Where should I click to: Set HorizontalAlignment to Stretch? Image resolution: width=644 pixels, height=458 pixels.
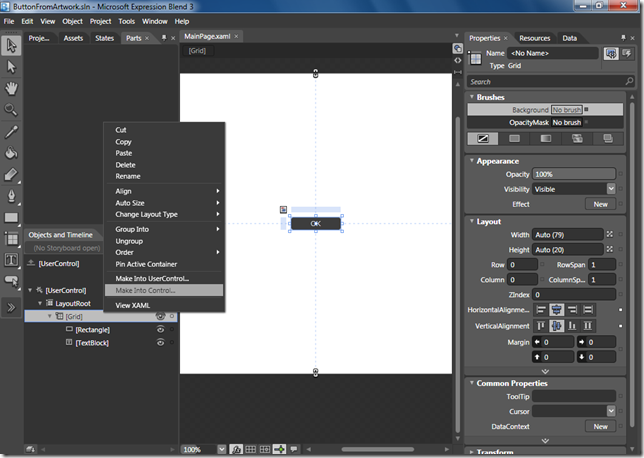tap(588, 310)
